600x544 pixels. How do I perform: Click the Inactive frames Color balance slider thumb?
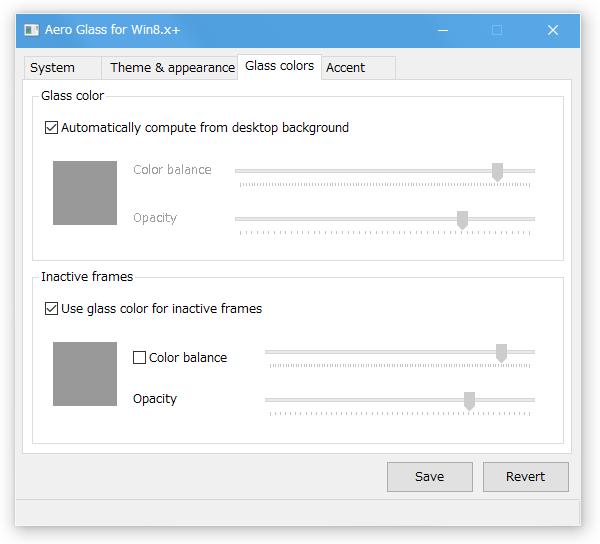click(x=501, y=353)
